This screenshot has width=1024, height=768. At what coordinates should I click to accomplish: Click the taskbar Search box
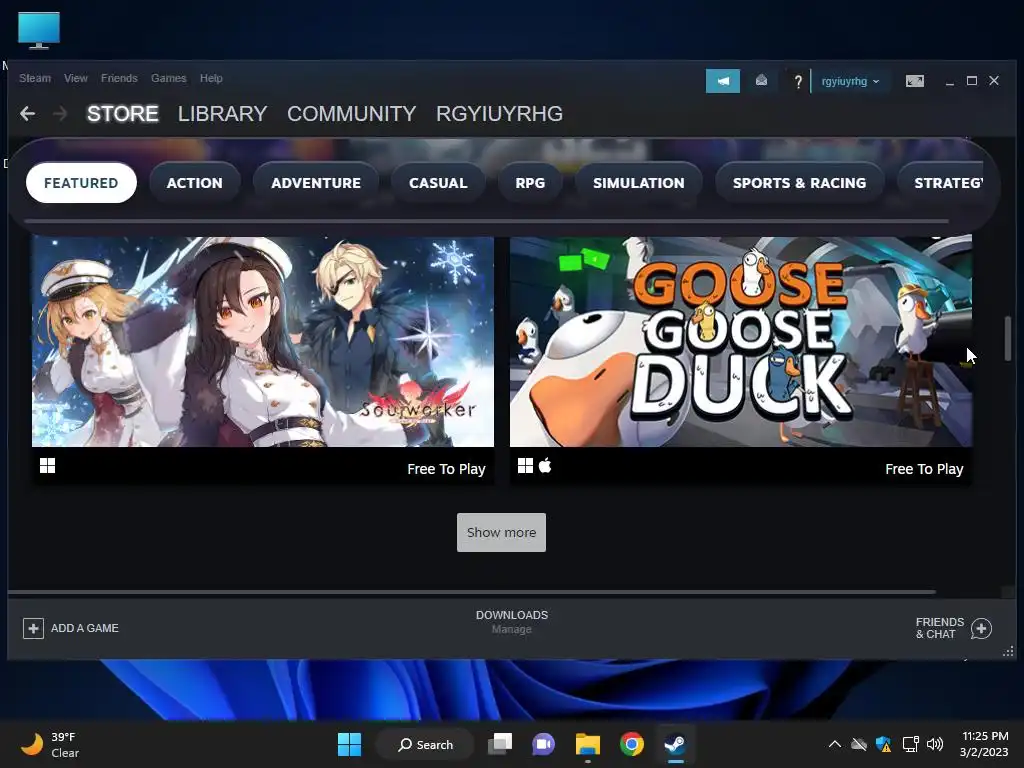point(425,744)
